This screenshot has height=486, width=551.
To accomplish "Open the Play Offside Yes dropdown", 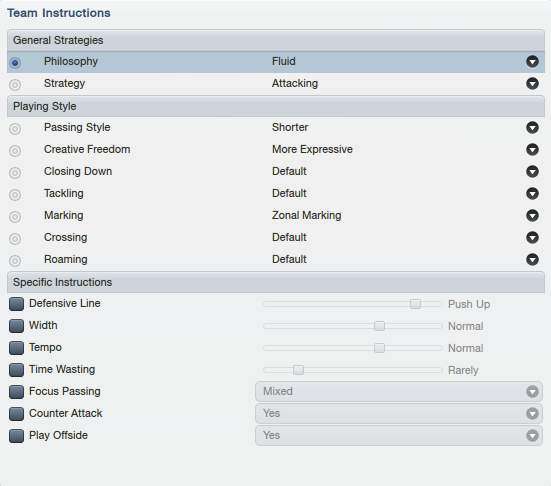I will [x=399, y=435].
